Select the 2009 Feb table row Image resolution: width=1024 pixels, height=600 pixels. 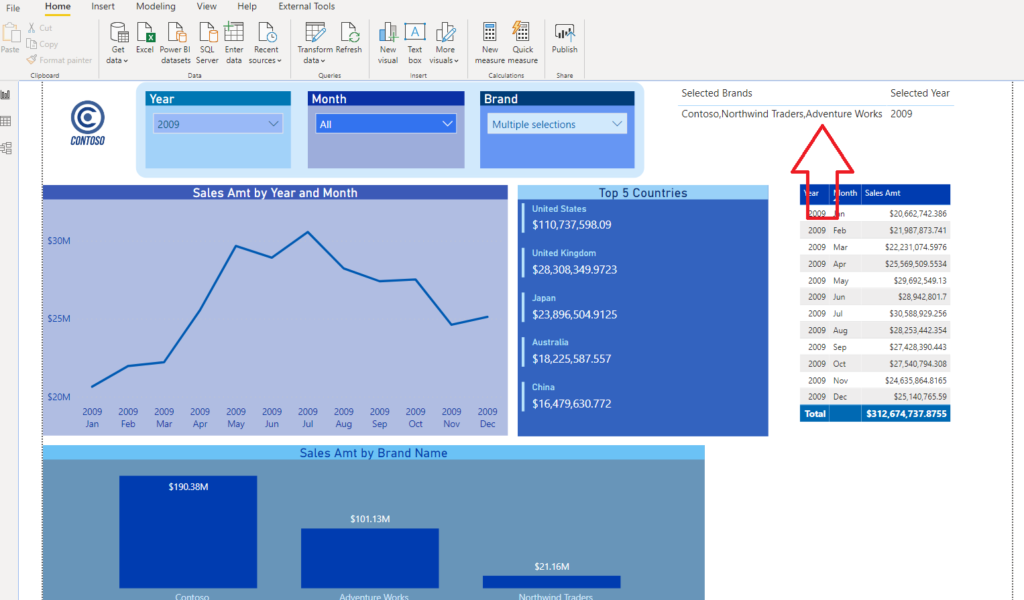[874, 230]
